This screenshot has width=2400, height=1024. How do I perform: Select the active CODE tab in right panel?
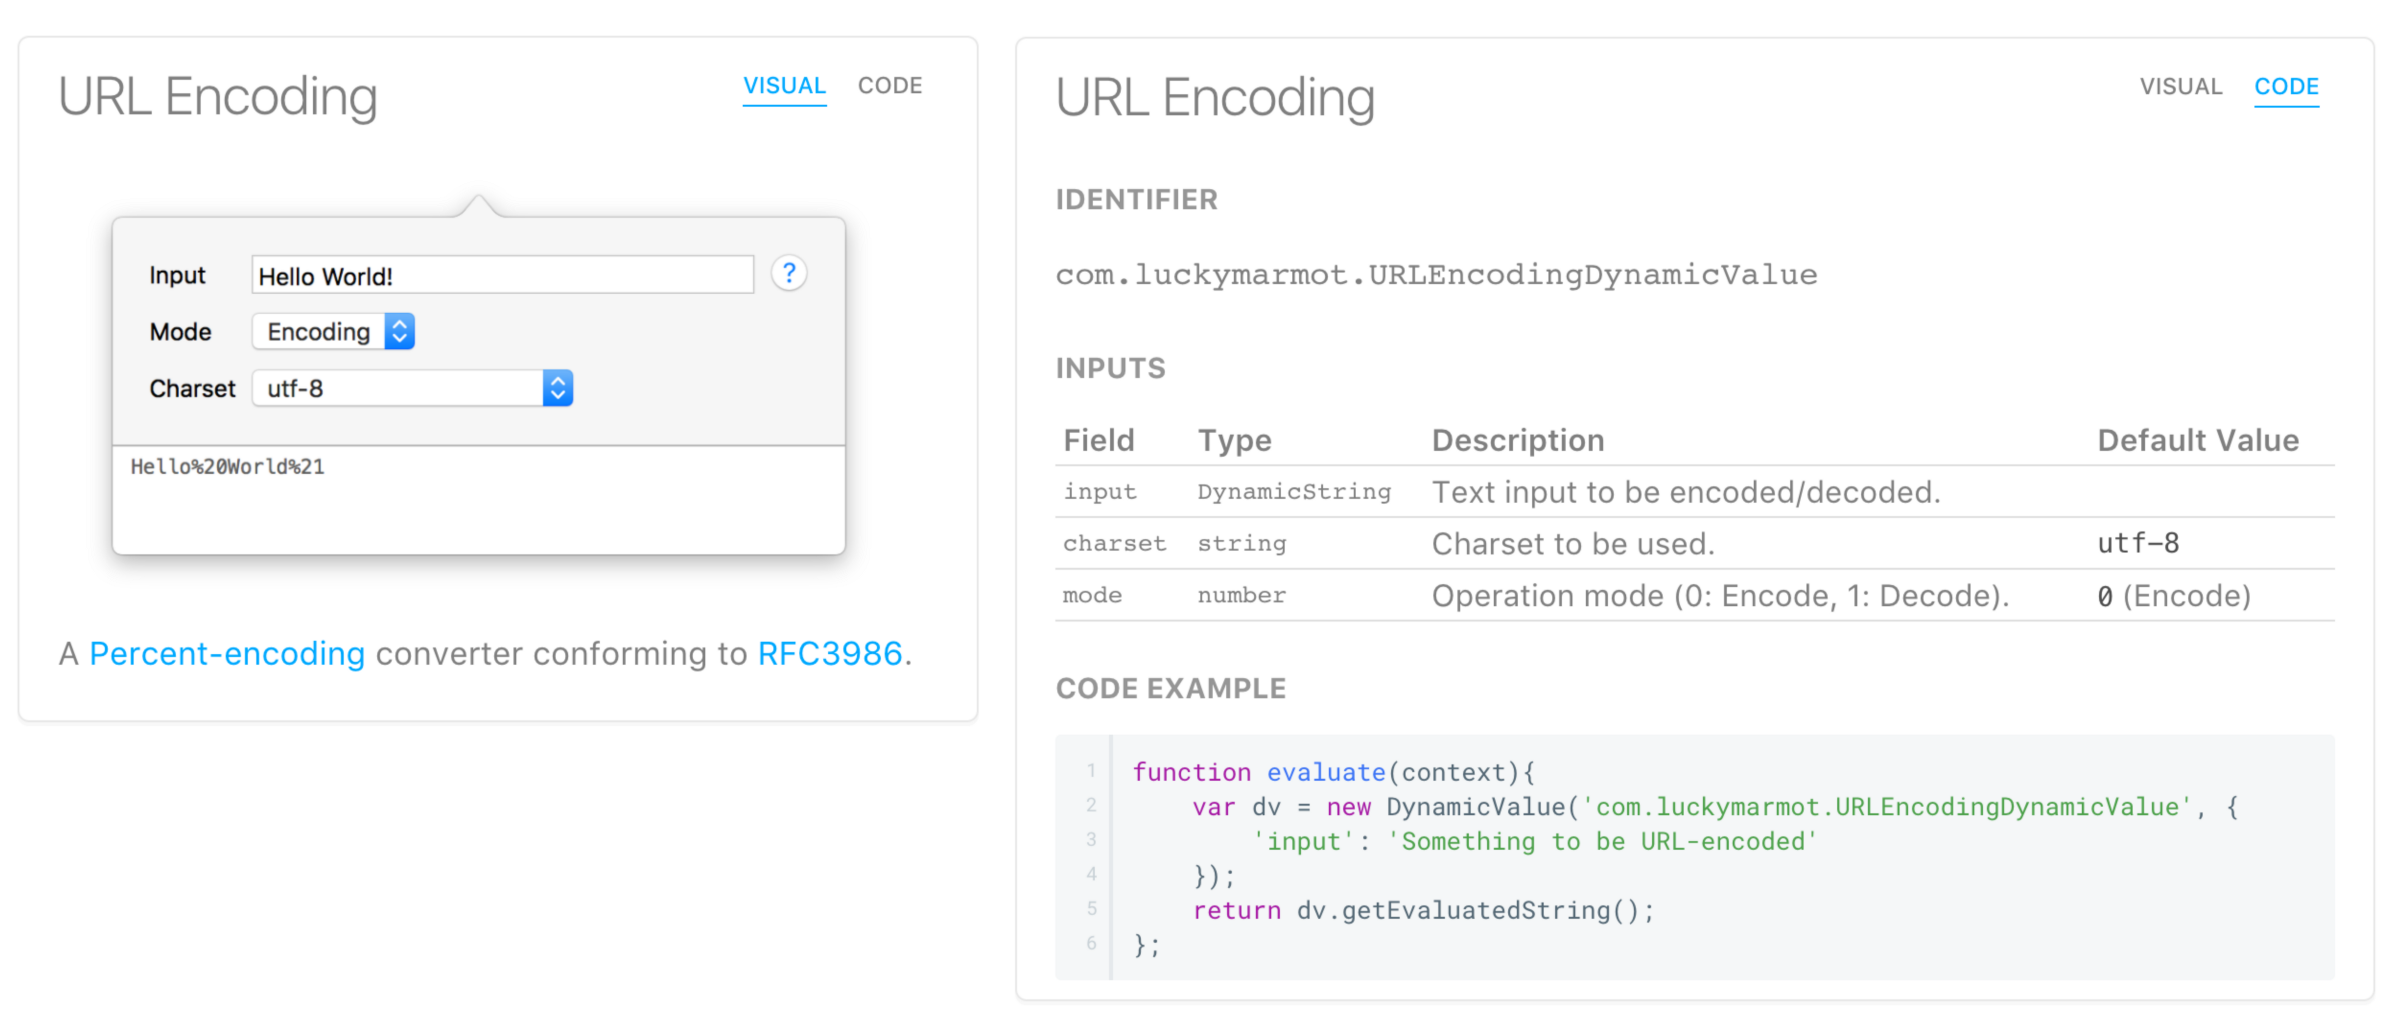[x=2286, y=87]
